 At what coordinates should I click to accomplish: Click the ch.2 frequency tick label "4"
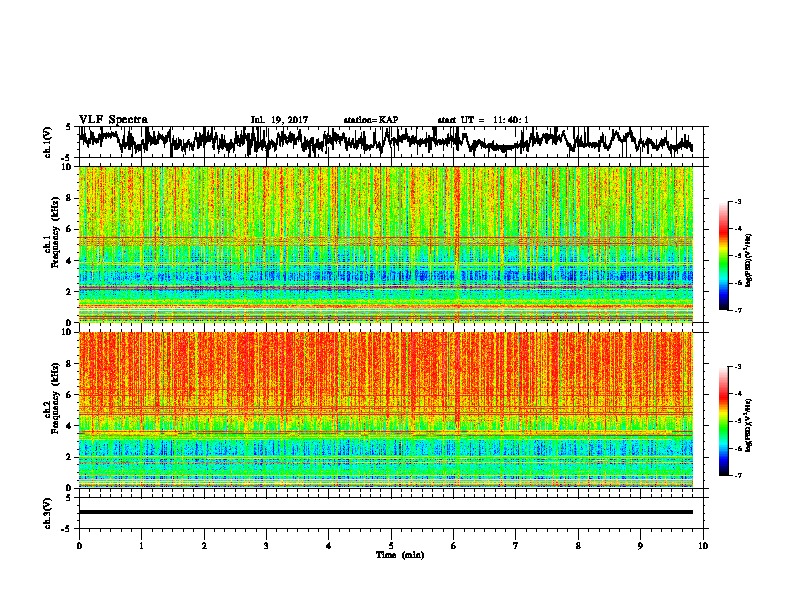[x=70, y=426]
